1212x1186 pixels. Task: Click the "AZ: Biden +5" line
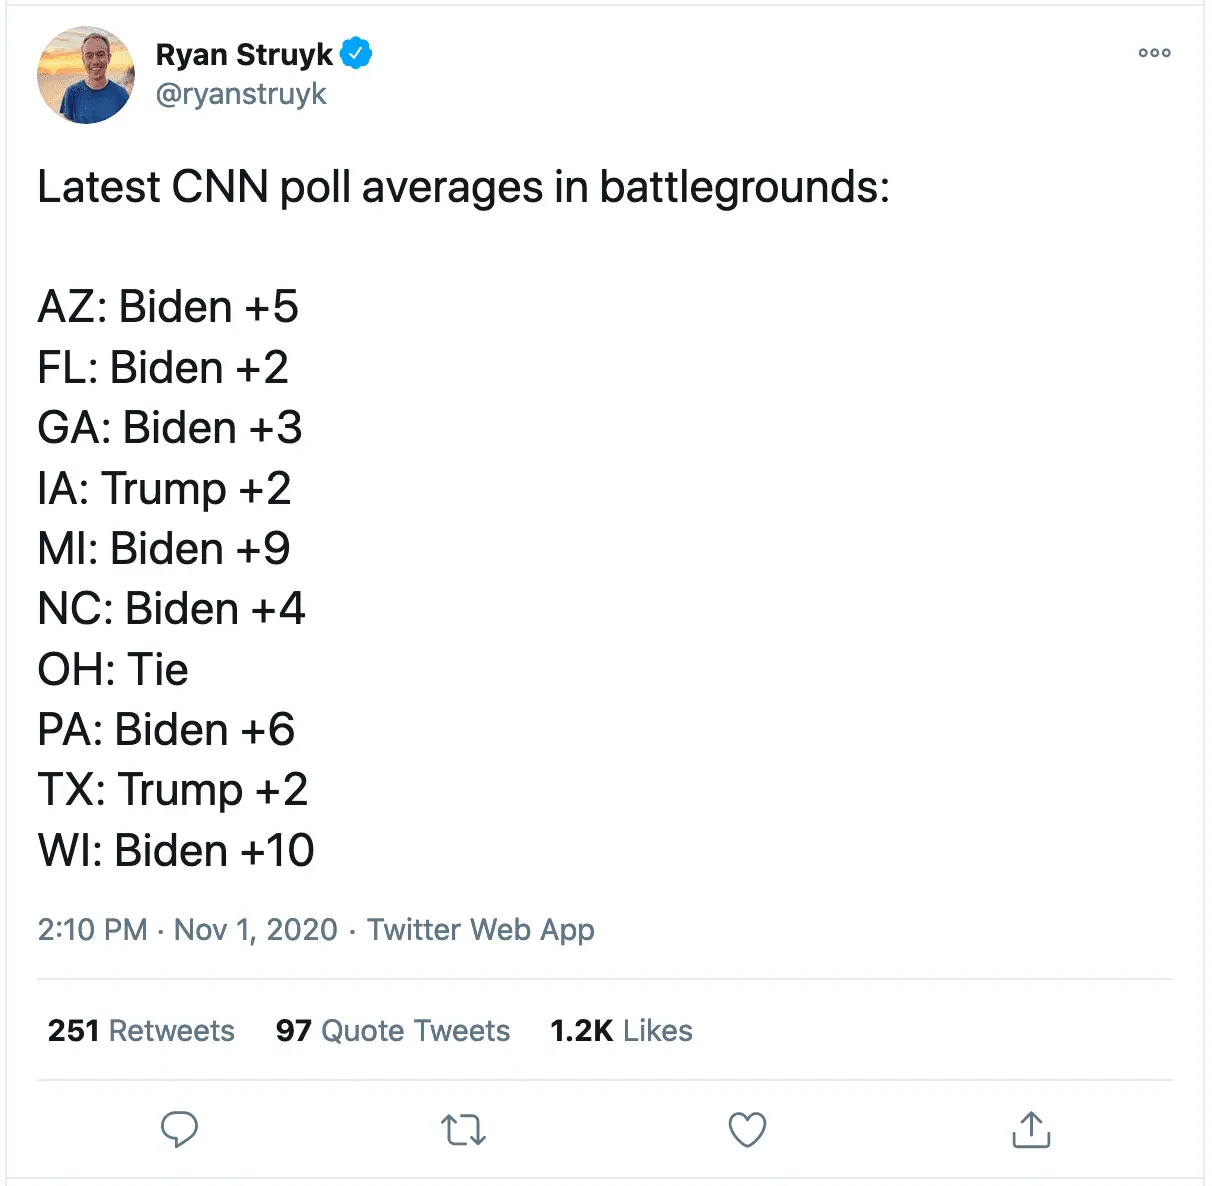point(168,307)
